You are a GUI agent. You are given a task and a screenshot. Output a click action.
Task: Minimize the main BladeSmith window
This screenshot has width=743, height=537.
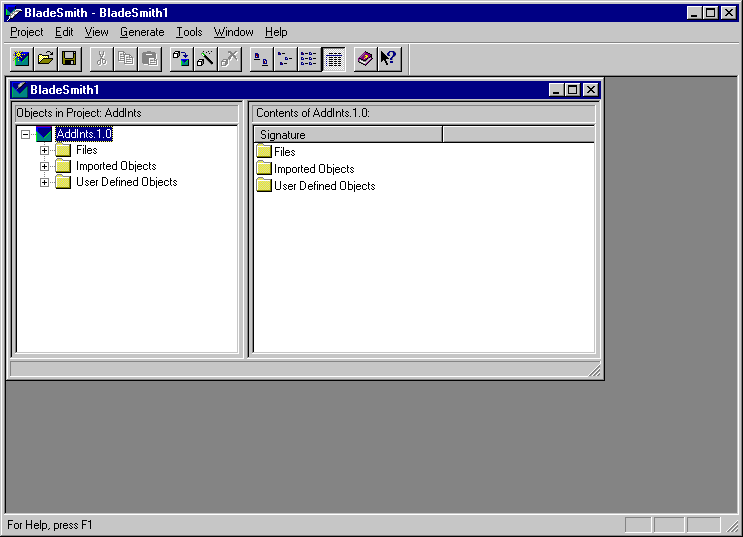tap(695, 13)
